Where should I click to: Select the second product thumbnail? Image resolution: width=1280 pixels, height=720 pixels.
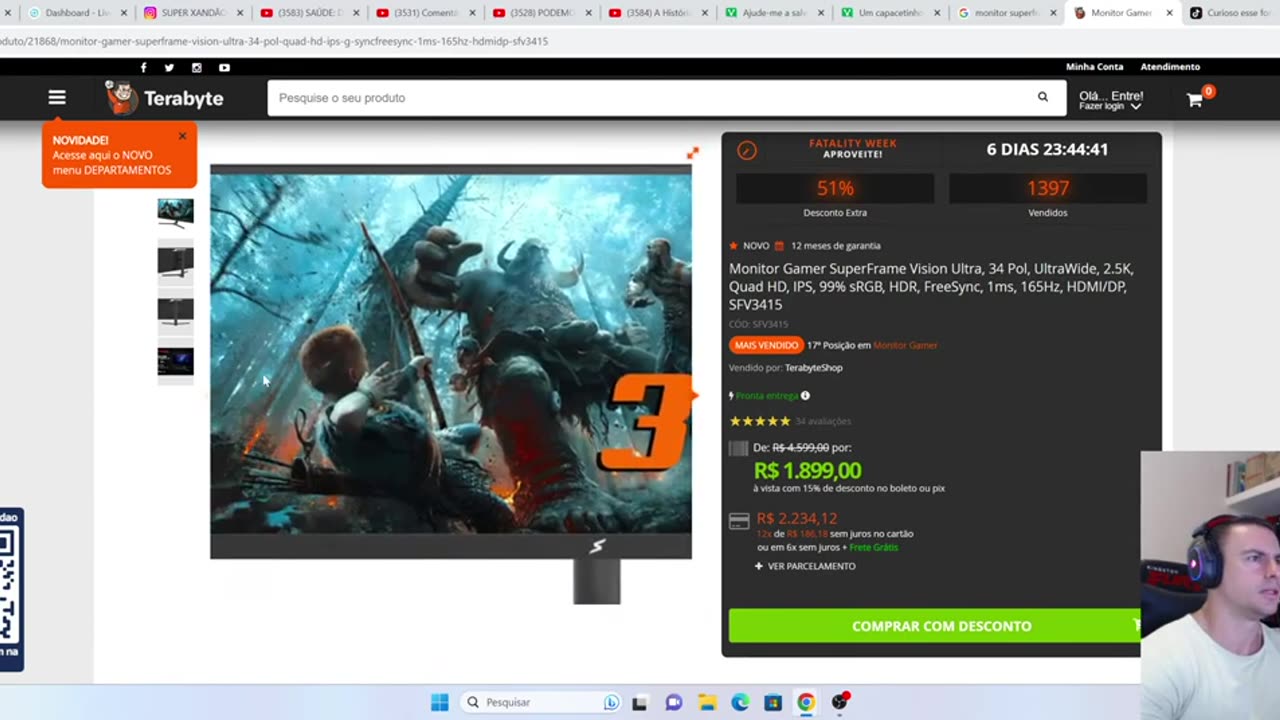pyautogui.click(x=175, y=262)
